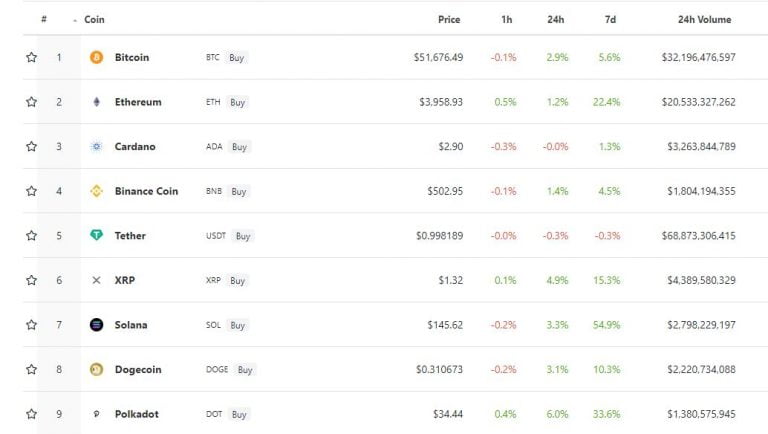
Task: Click the XRP logo icon
Action: point(96,280)
